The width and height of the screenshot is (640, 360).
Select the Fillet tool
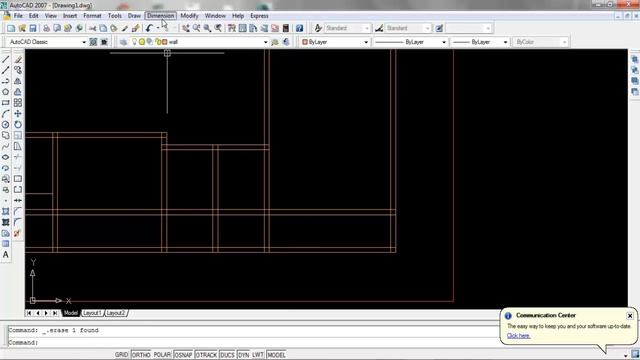(18, 222)
